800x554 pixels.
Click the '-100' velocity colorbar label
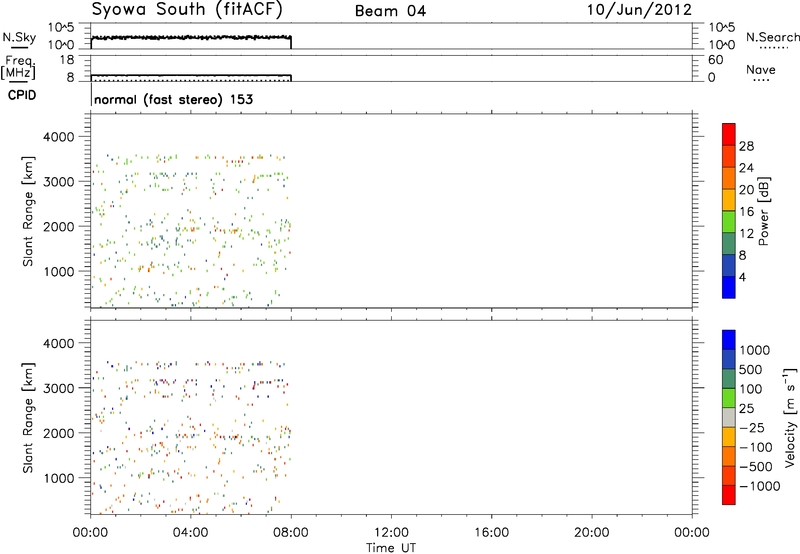(756, 447)
